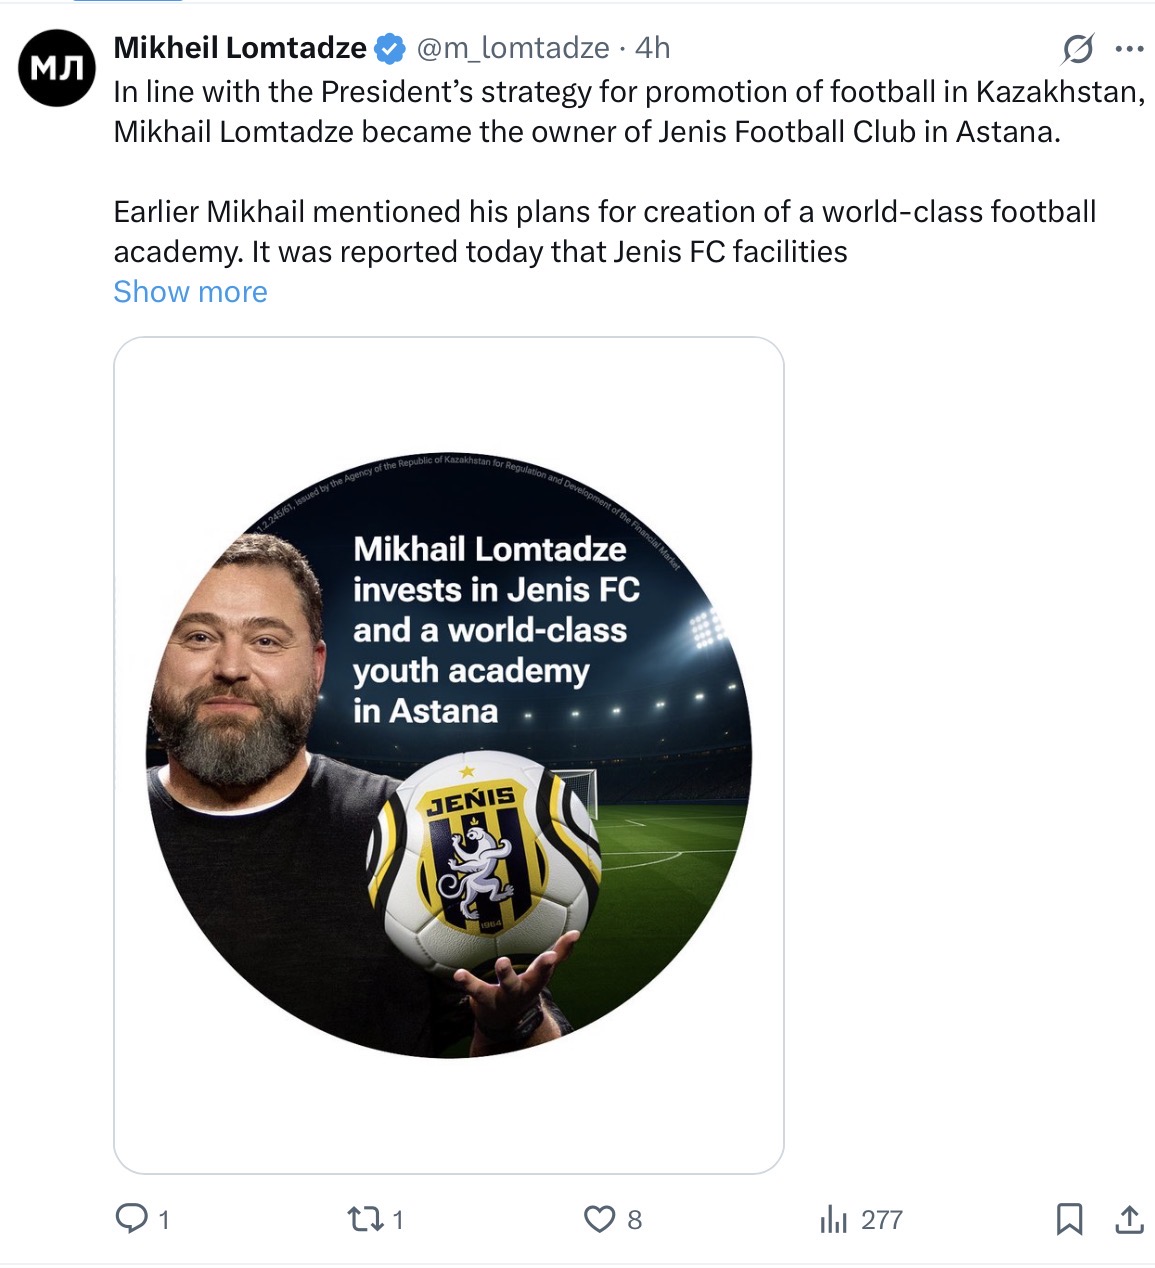Click the reply speech bubble icon

click(131, 1218)
